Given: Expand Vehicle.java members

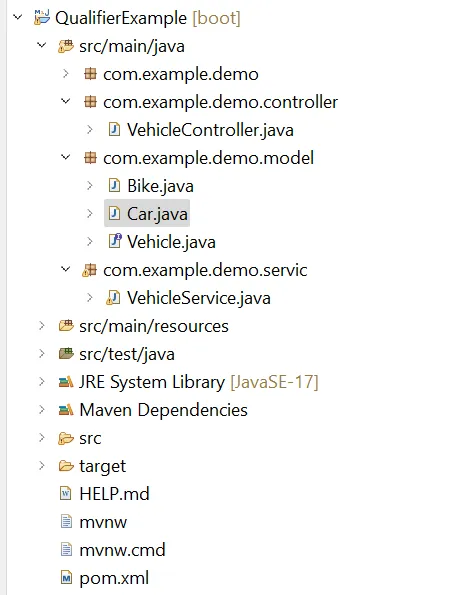Looking at the screenshot, I should pyautogui.click(x=90, y=241).
